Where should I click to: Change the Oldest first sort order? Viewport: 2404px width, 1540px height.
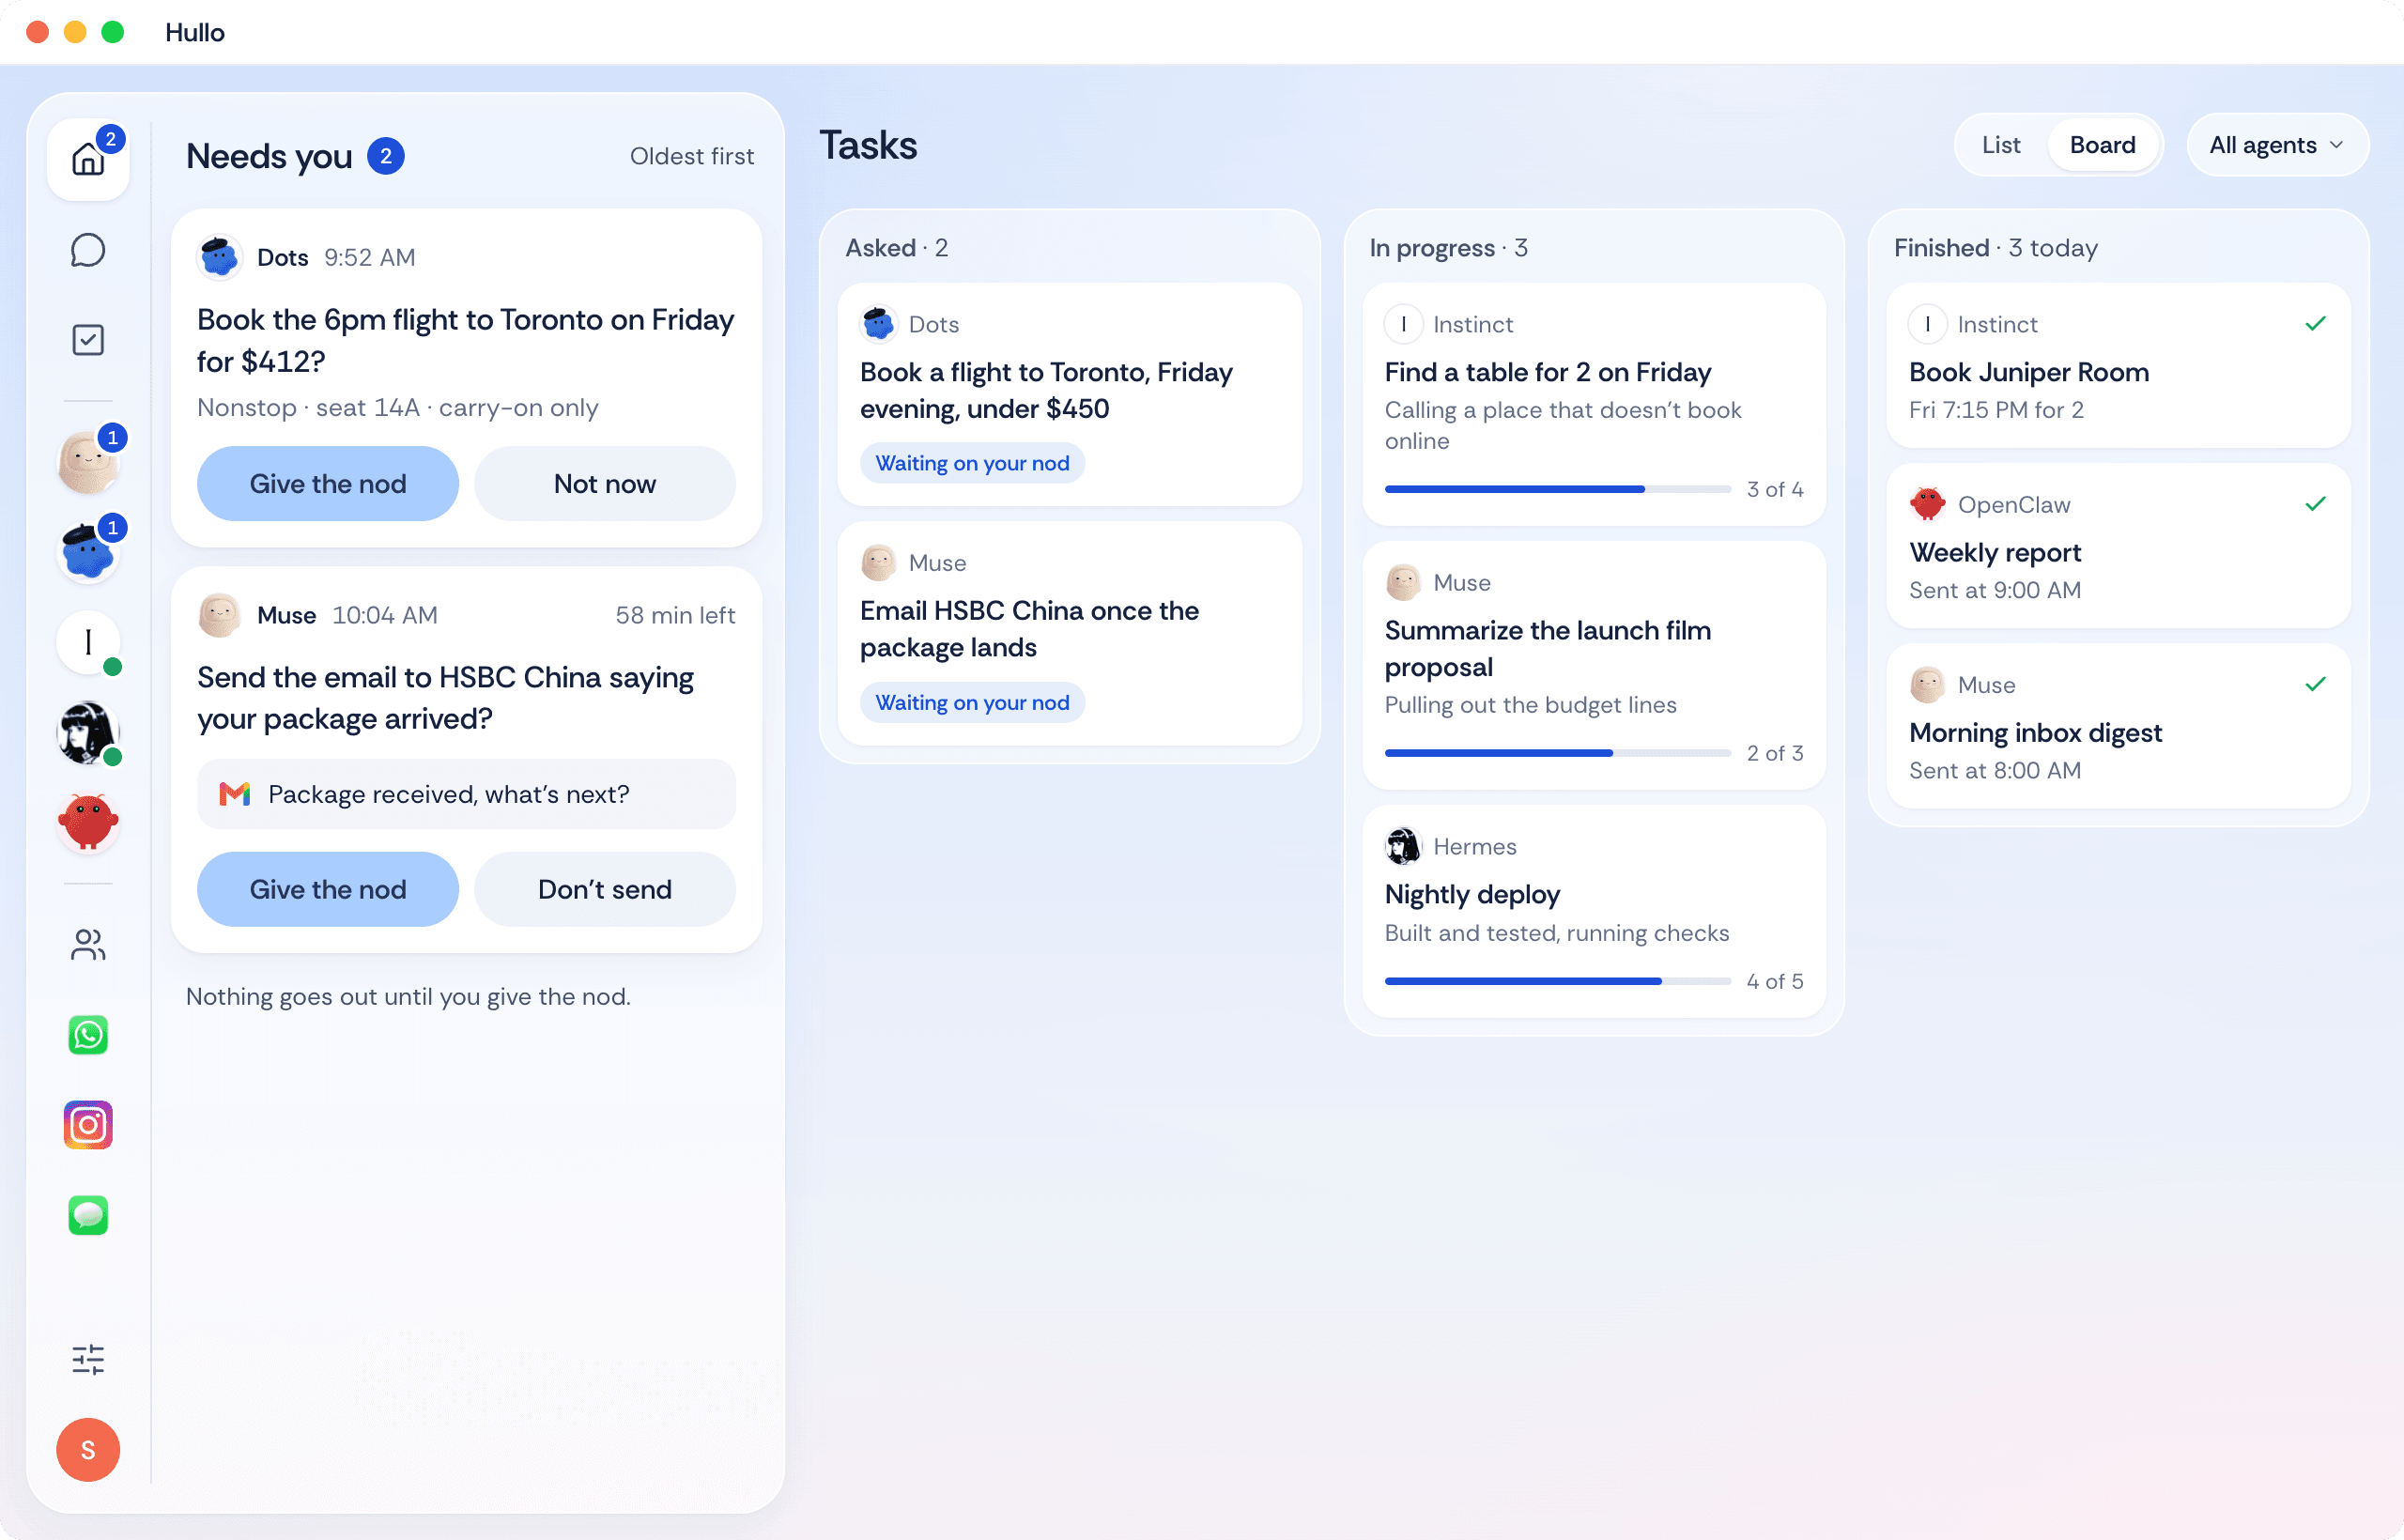691,157
